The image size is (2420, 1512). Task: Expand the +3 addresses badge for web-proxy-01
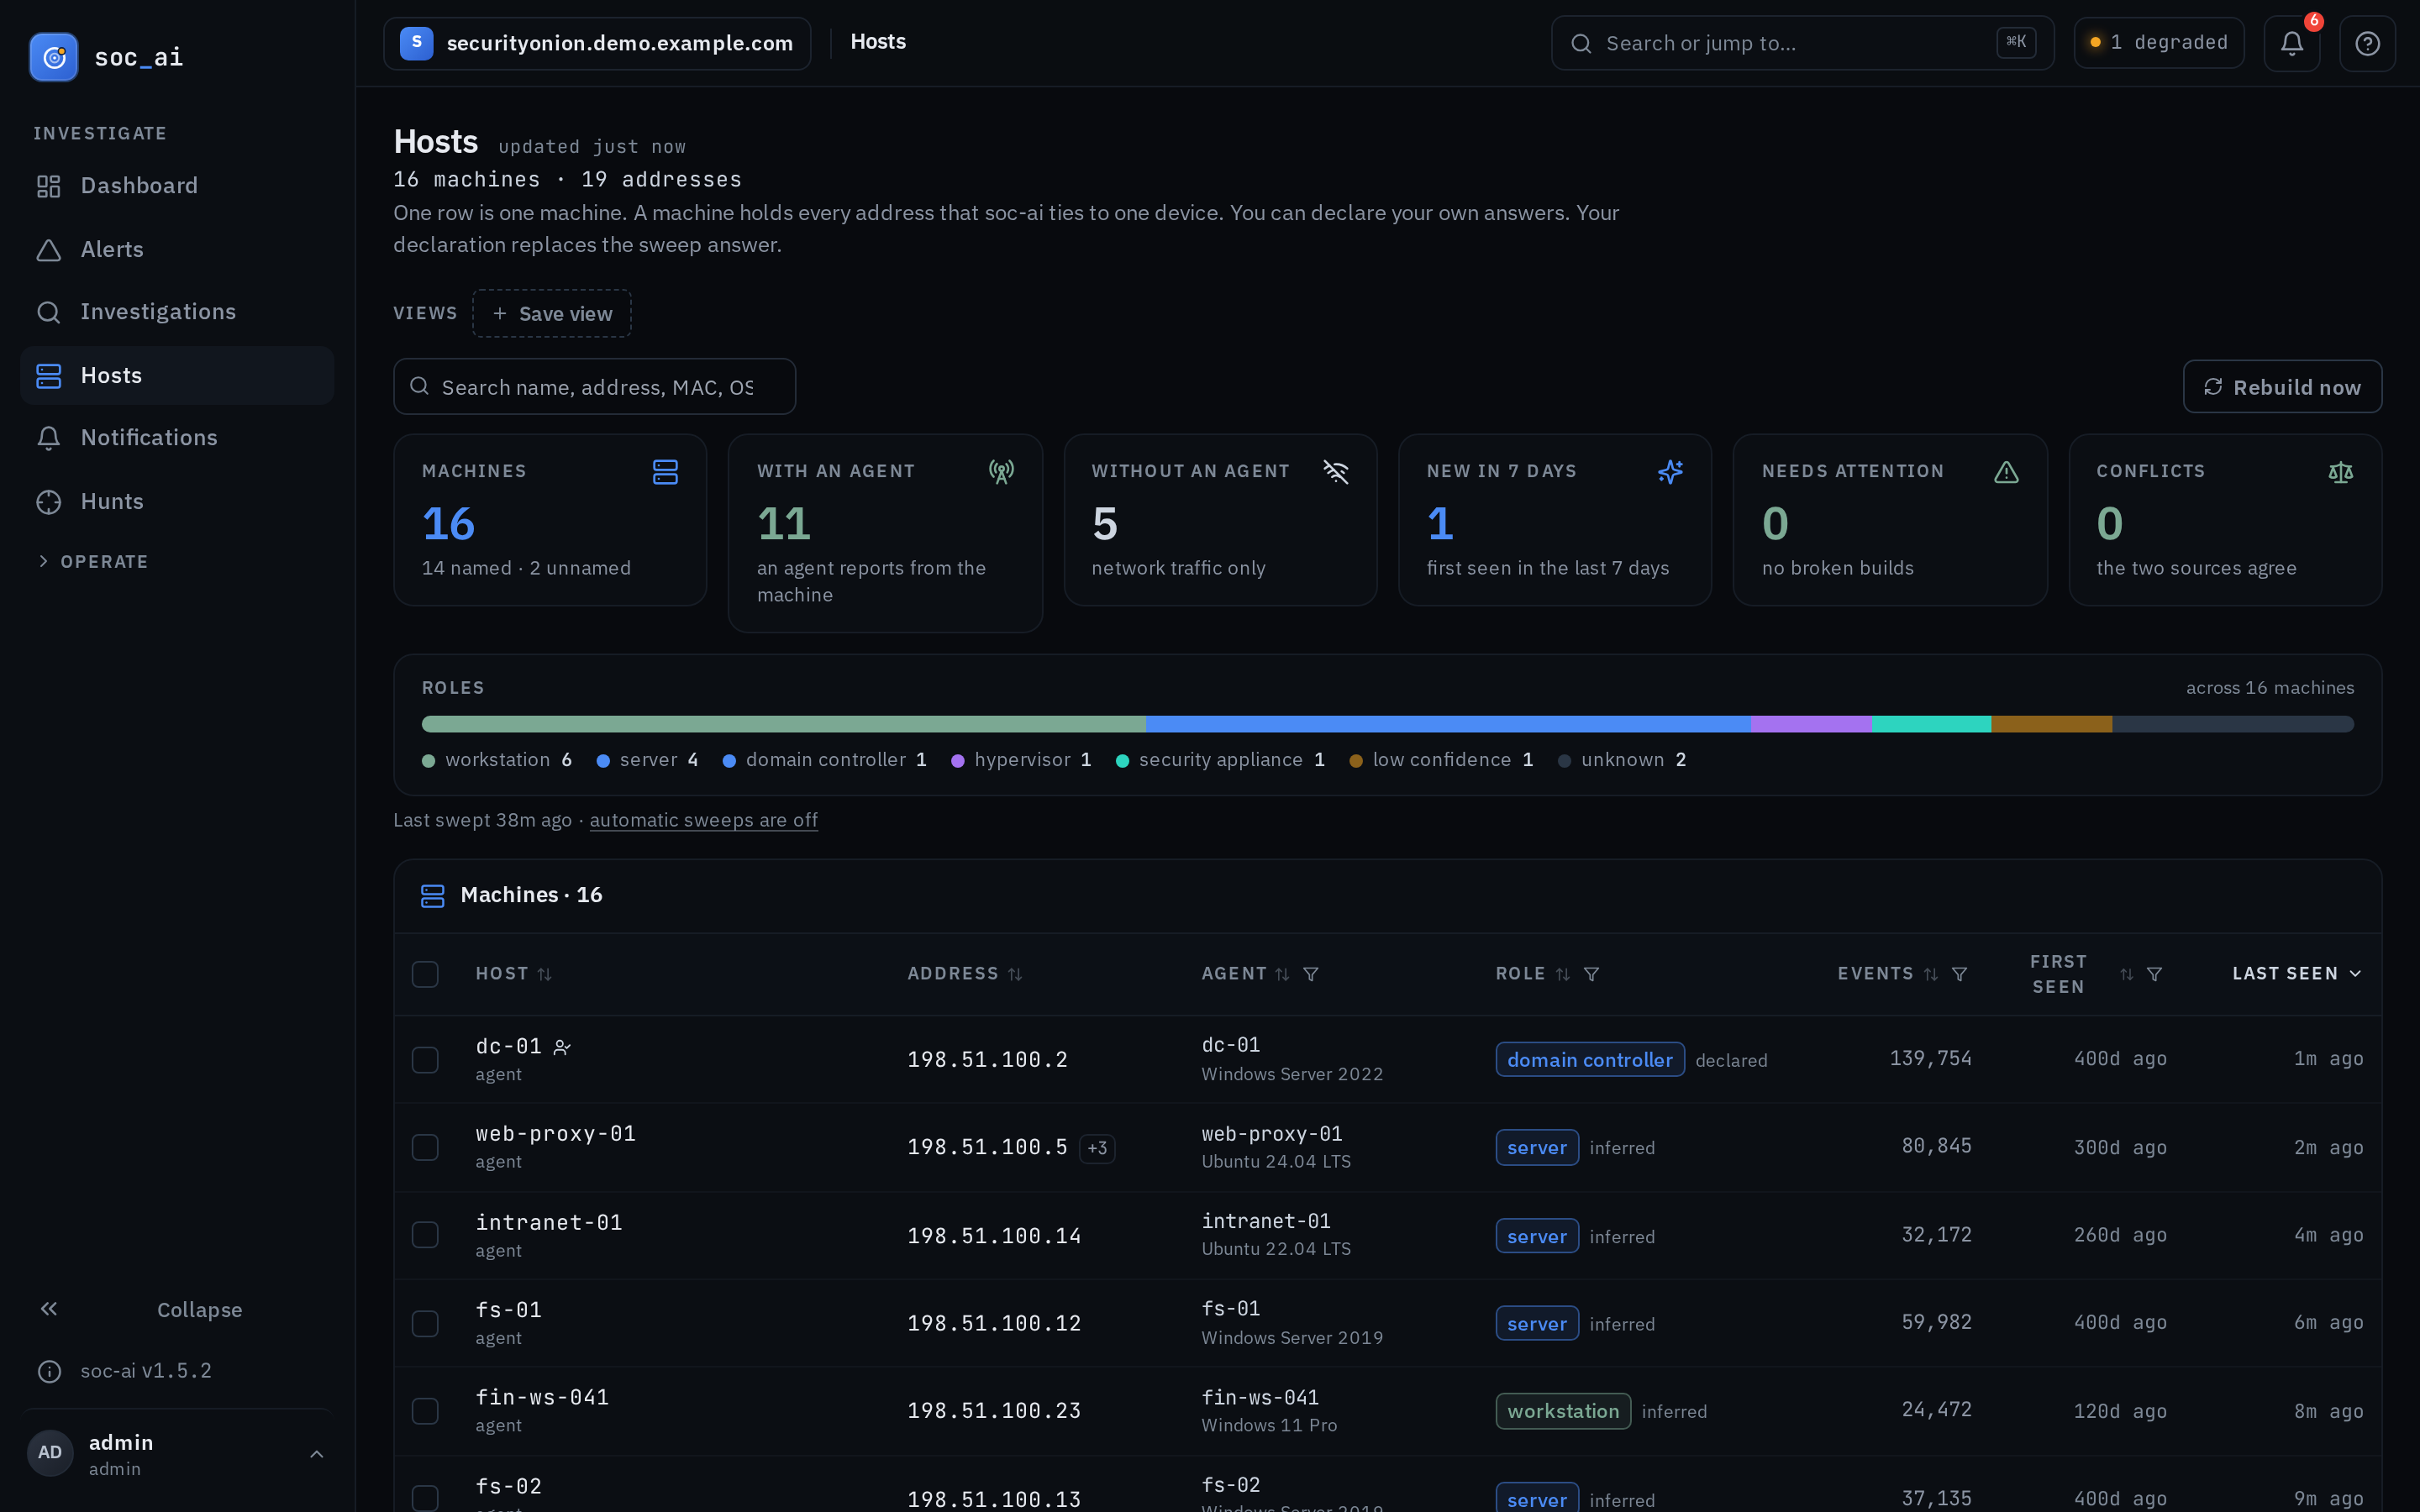[x=1097, y=1148]
